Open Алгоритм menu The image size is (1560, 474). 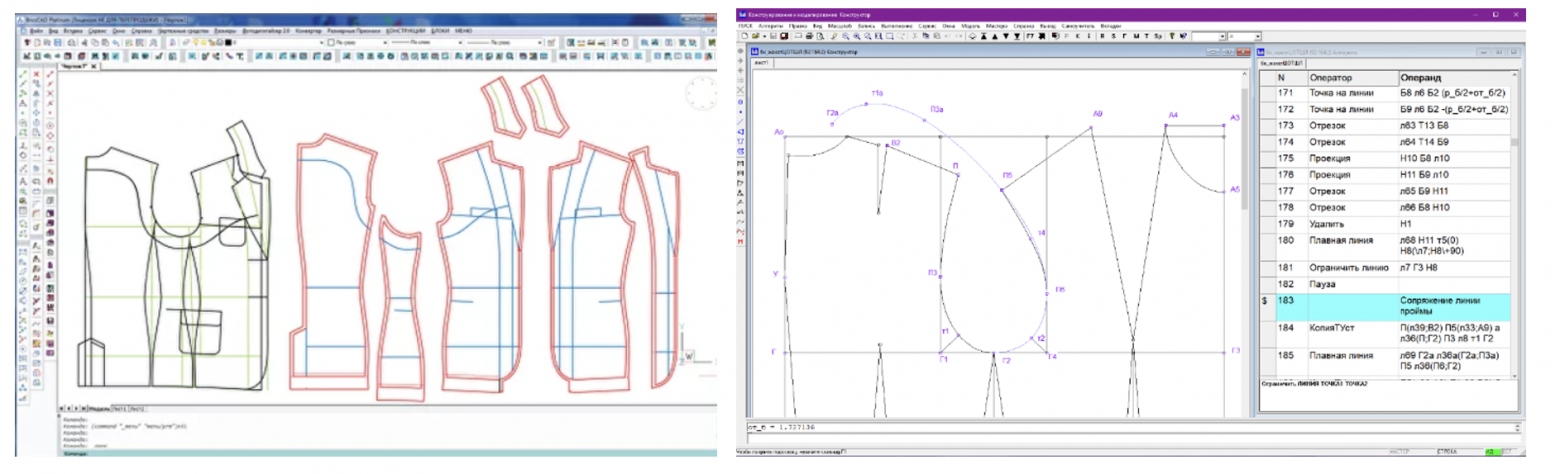770,26
